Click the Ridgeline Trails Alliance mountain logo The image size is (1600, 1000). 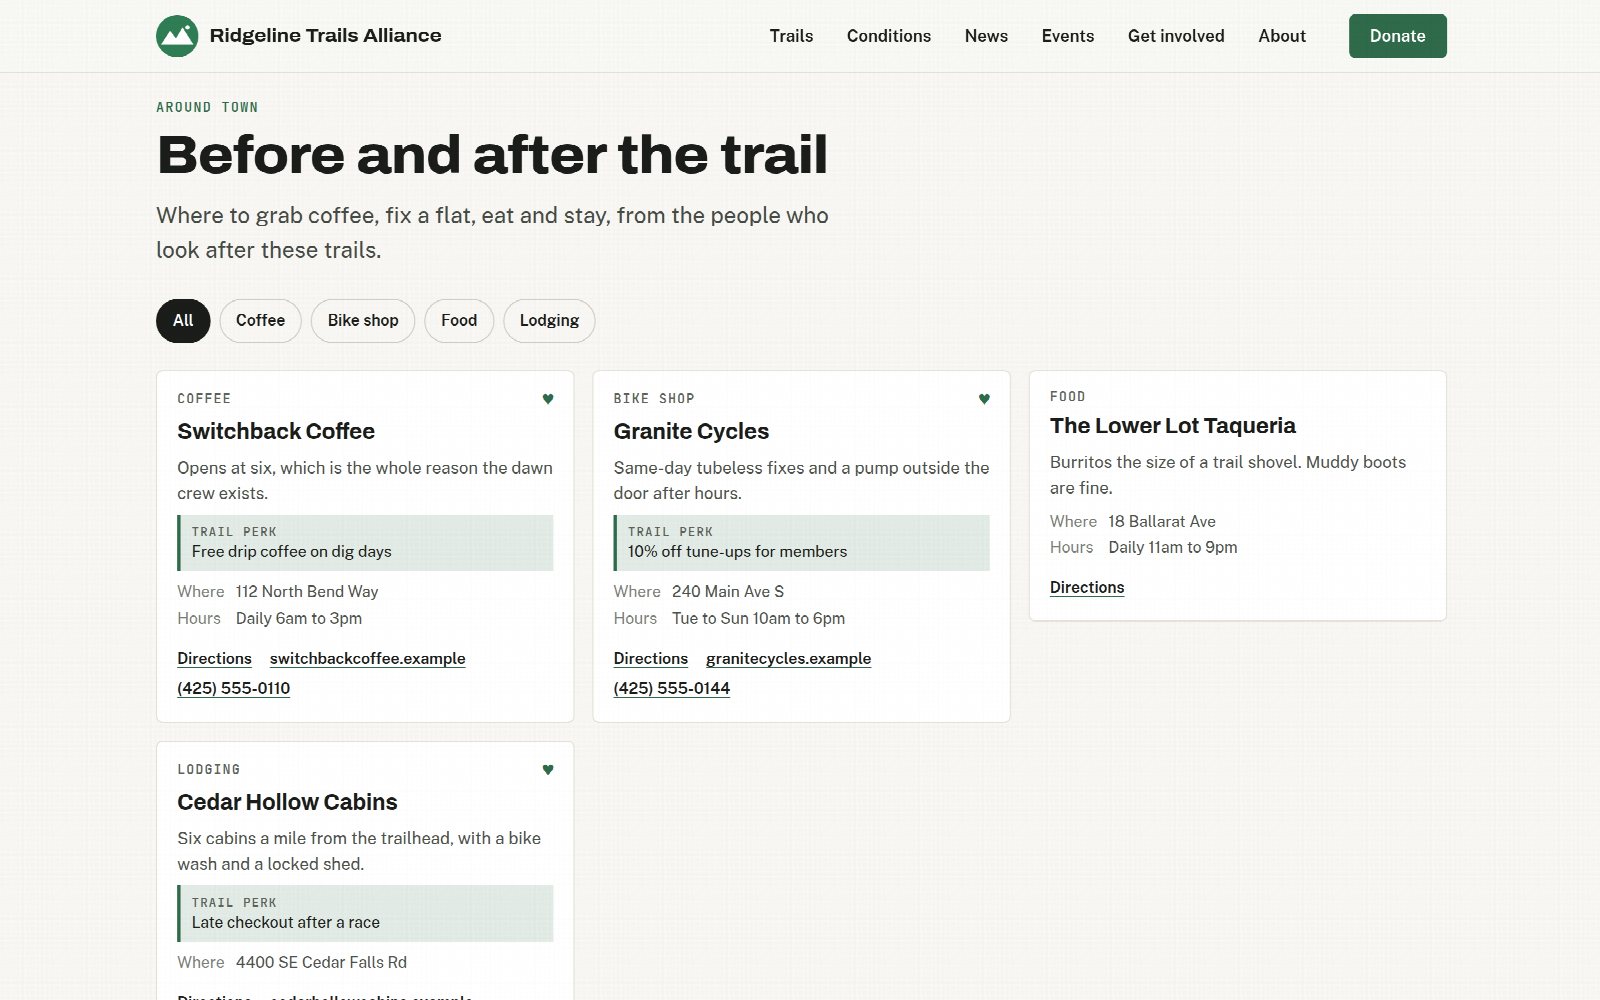177,36
